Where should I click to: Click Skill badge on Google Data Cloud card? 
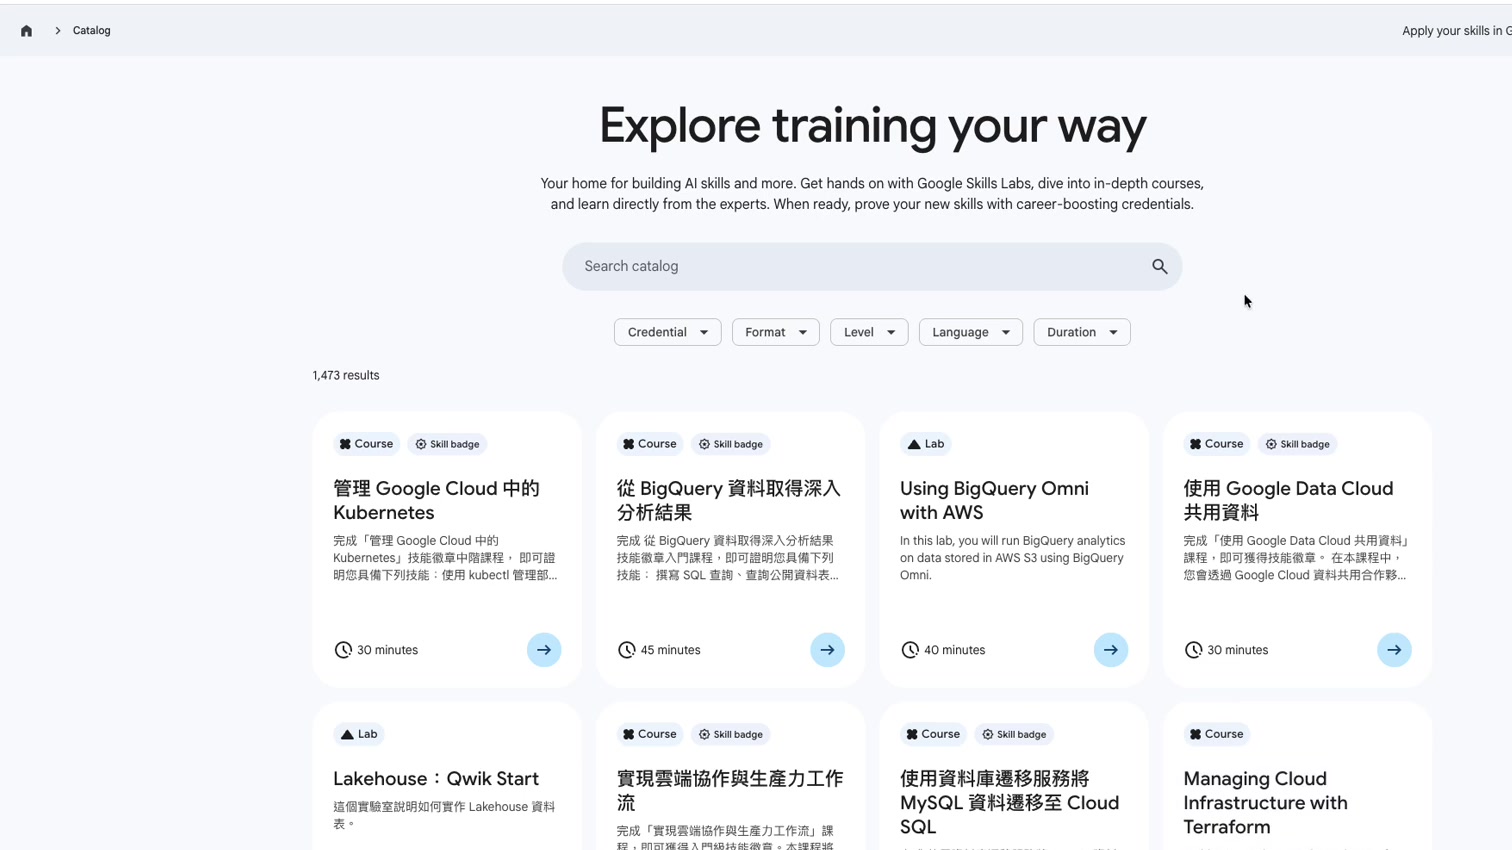pos(1298,444)
